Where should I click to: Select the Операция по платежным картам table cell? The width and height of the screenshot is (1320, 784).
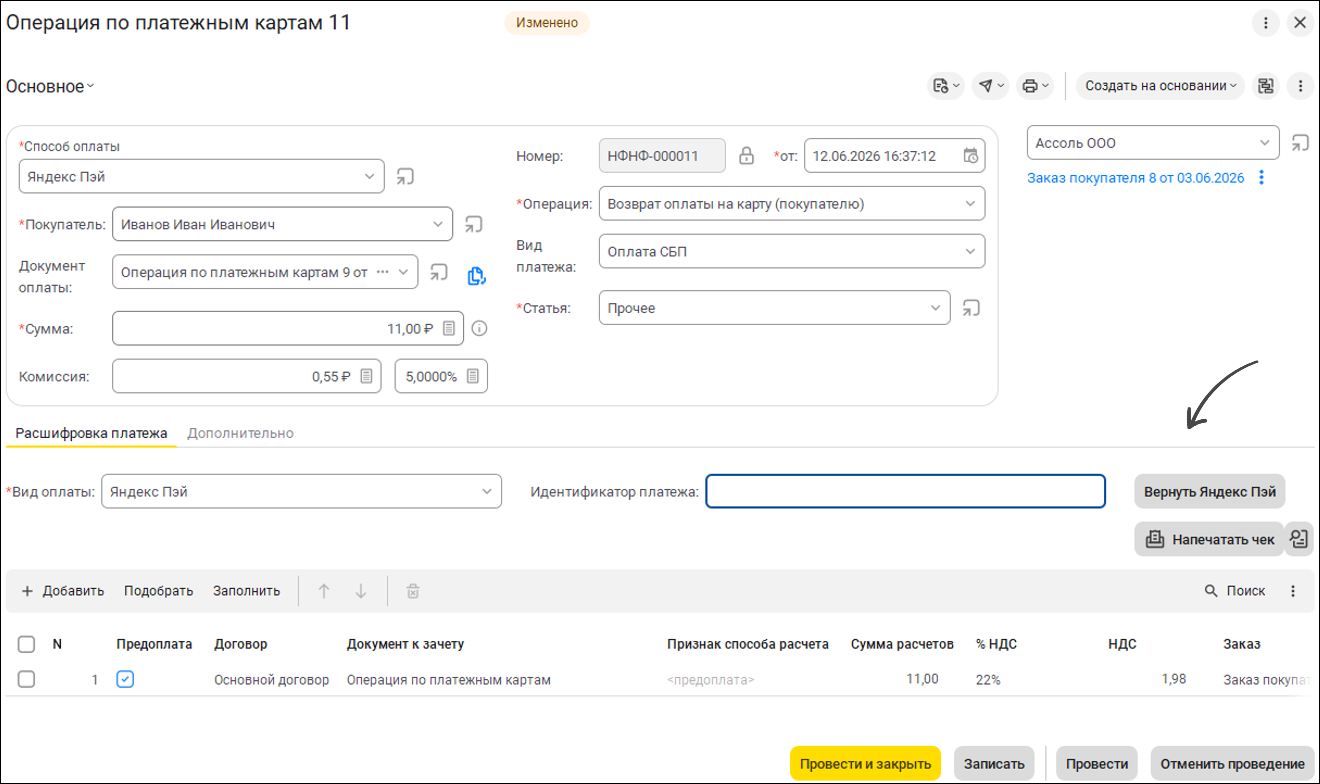pyautogui.click(x=449, y=680)
